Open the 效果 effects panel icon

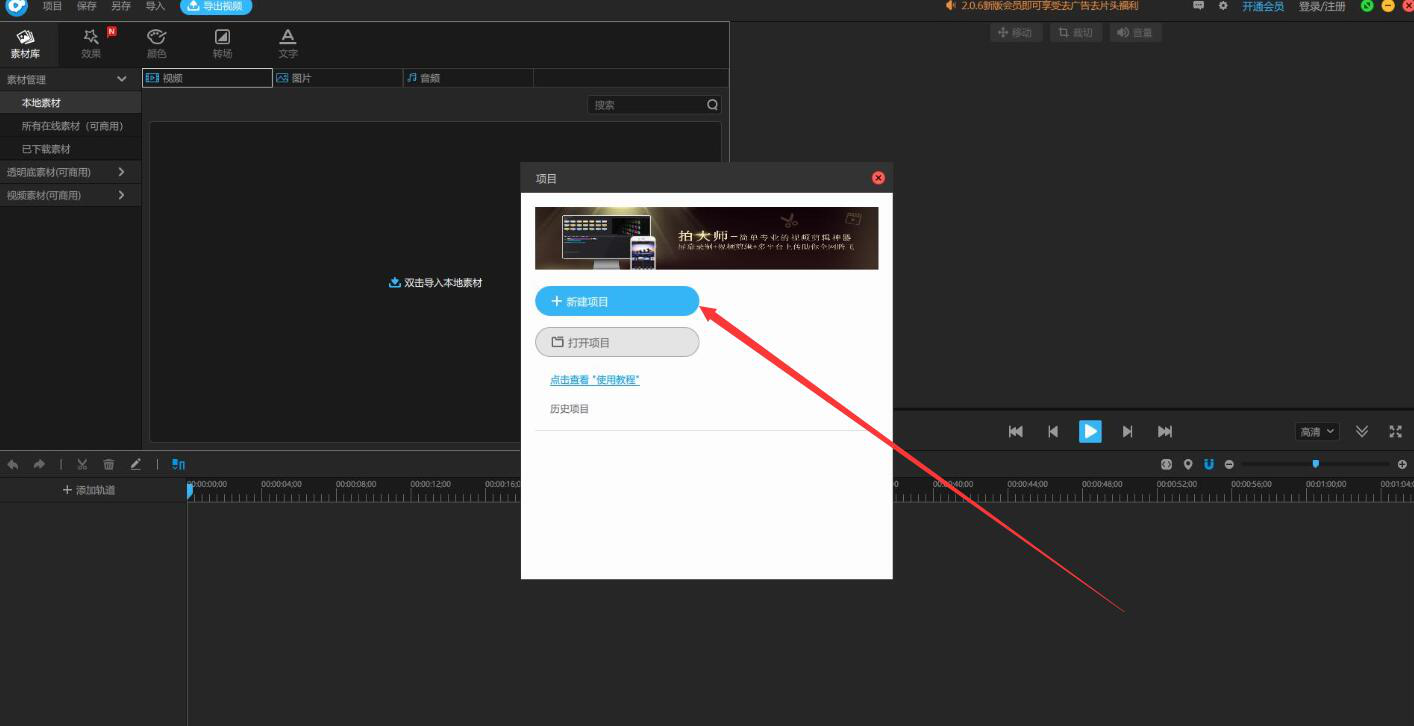point(91,43)
